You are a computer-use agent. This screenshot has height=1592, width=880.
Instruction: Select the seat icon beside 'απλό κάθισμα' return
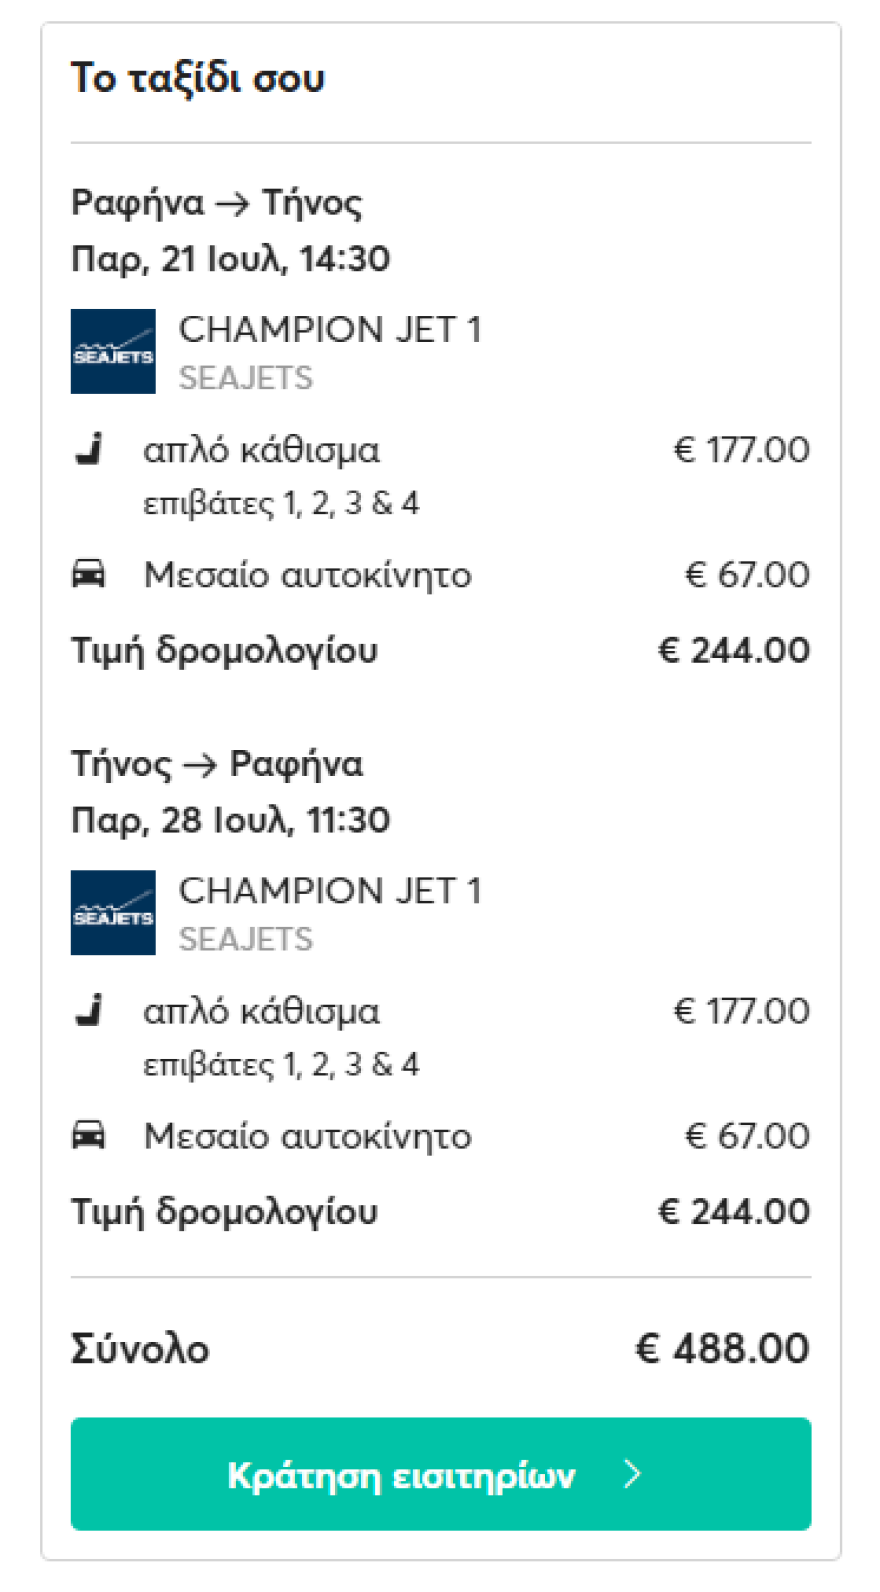tap(90, 1011)
